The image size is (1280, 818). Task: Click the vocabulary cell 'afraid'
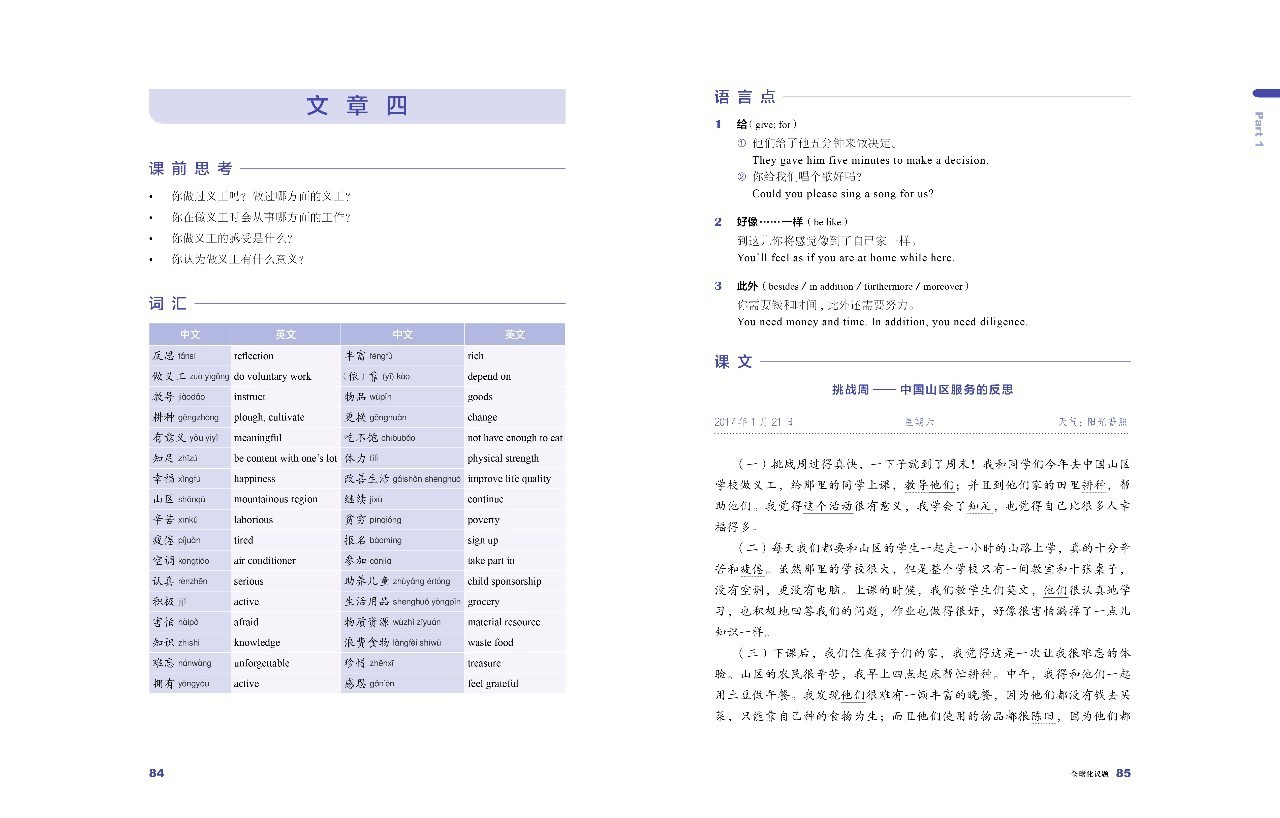(285, 622)
